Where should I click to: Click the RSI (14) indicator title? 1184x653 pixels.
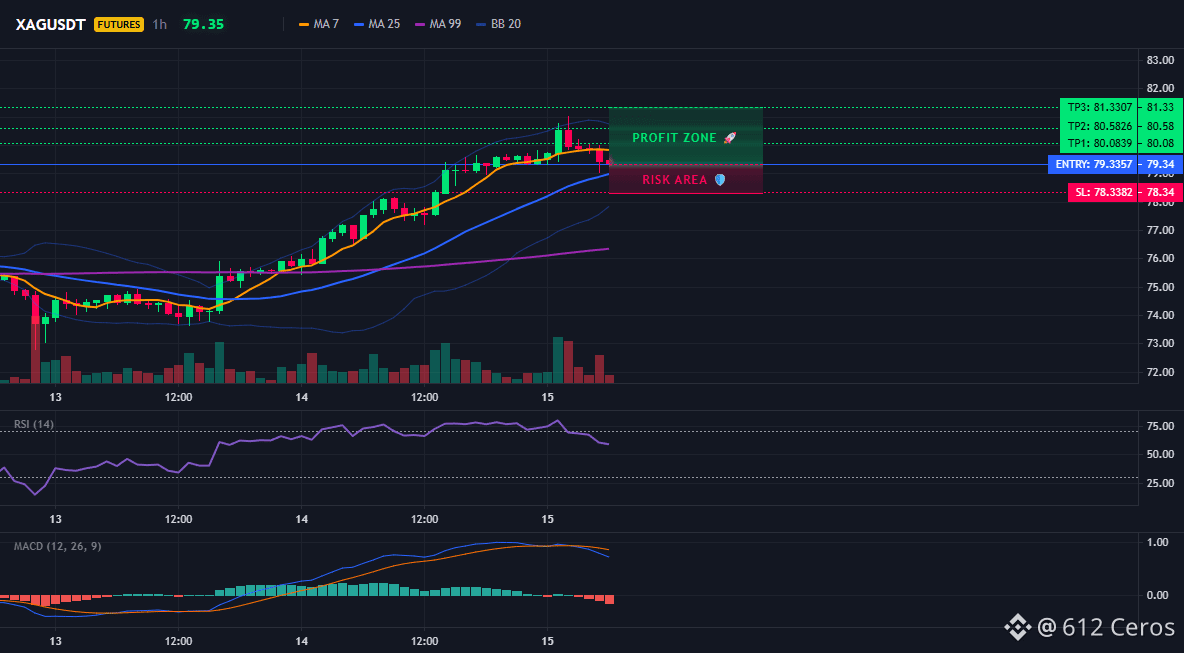(34, 424)
